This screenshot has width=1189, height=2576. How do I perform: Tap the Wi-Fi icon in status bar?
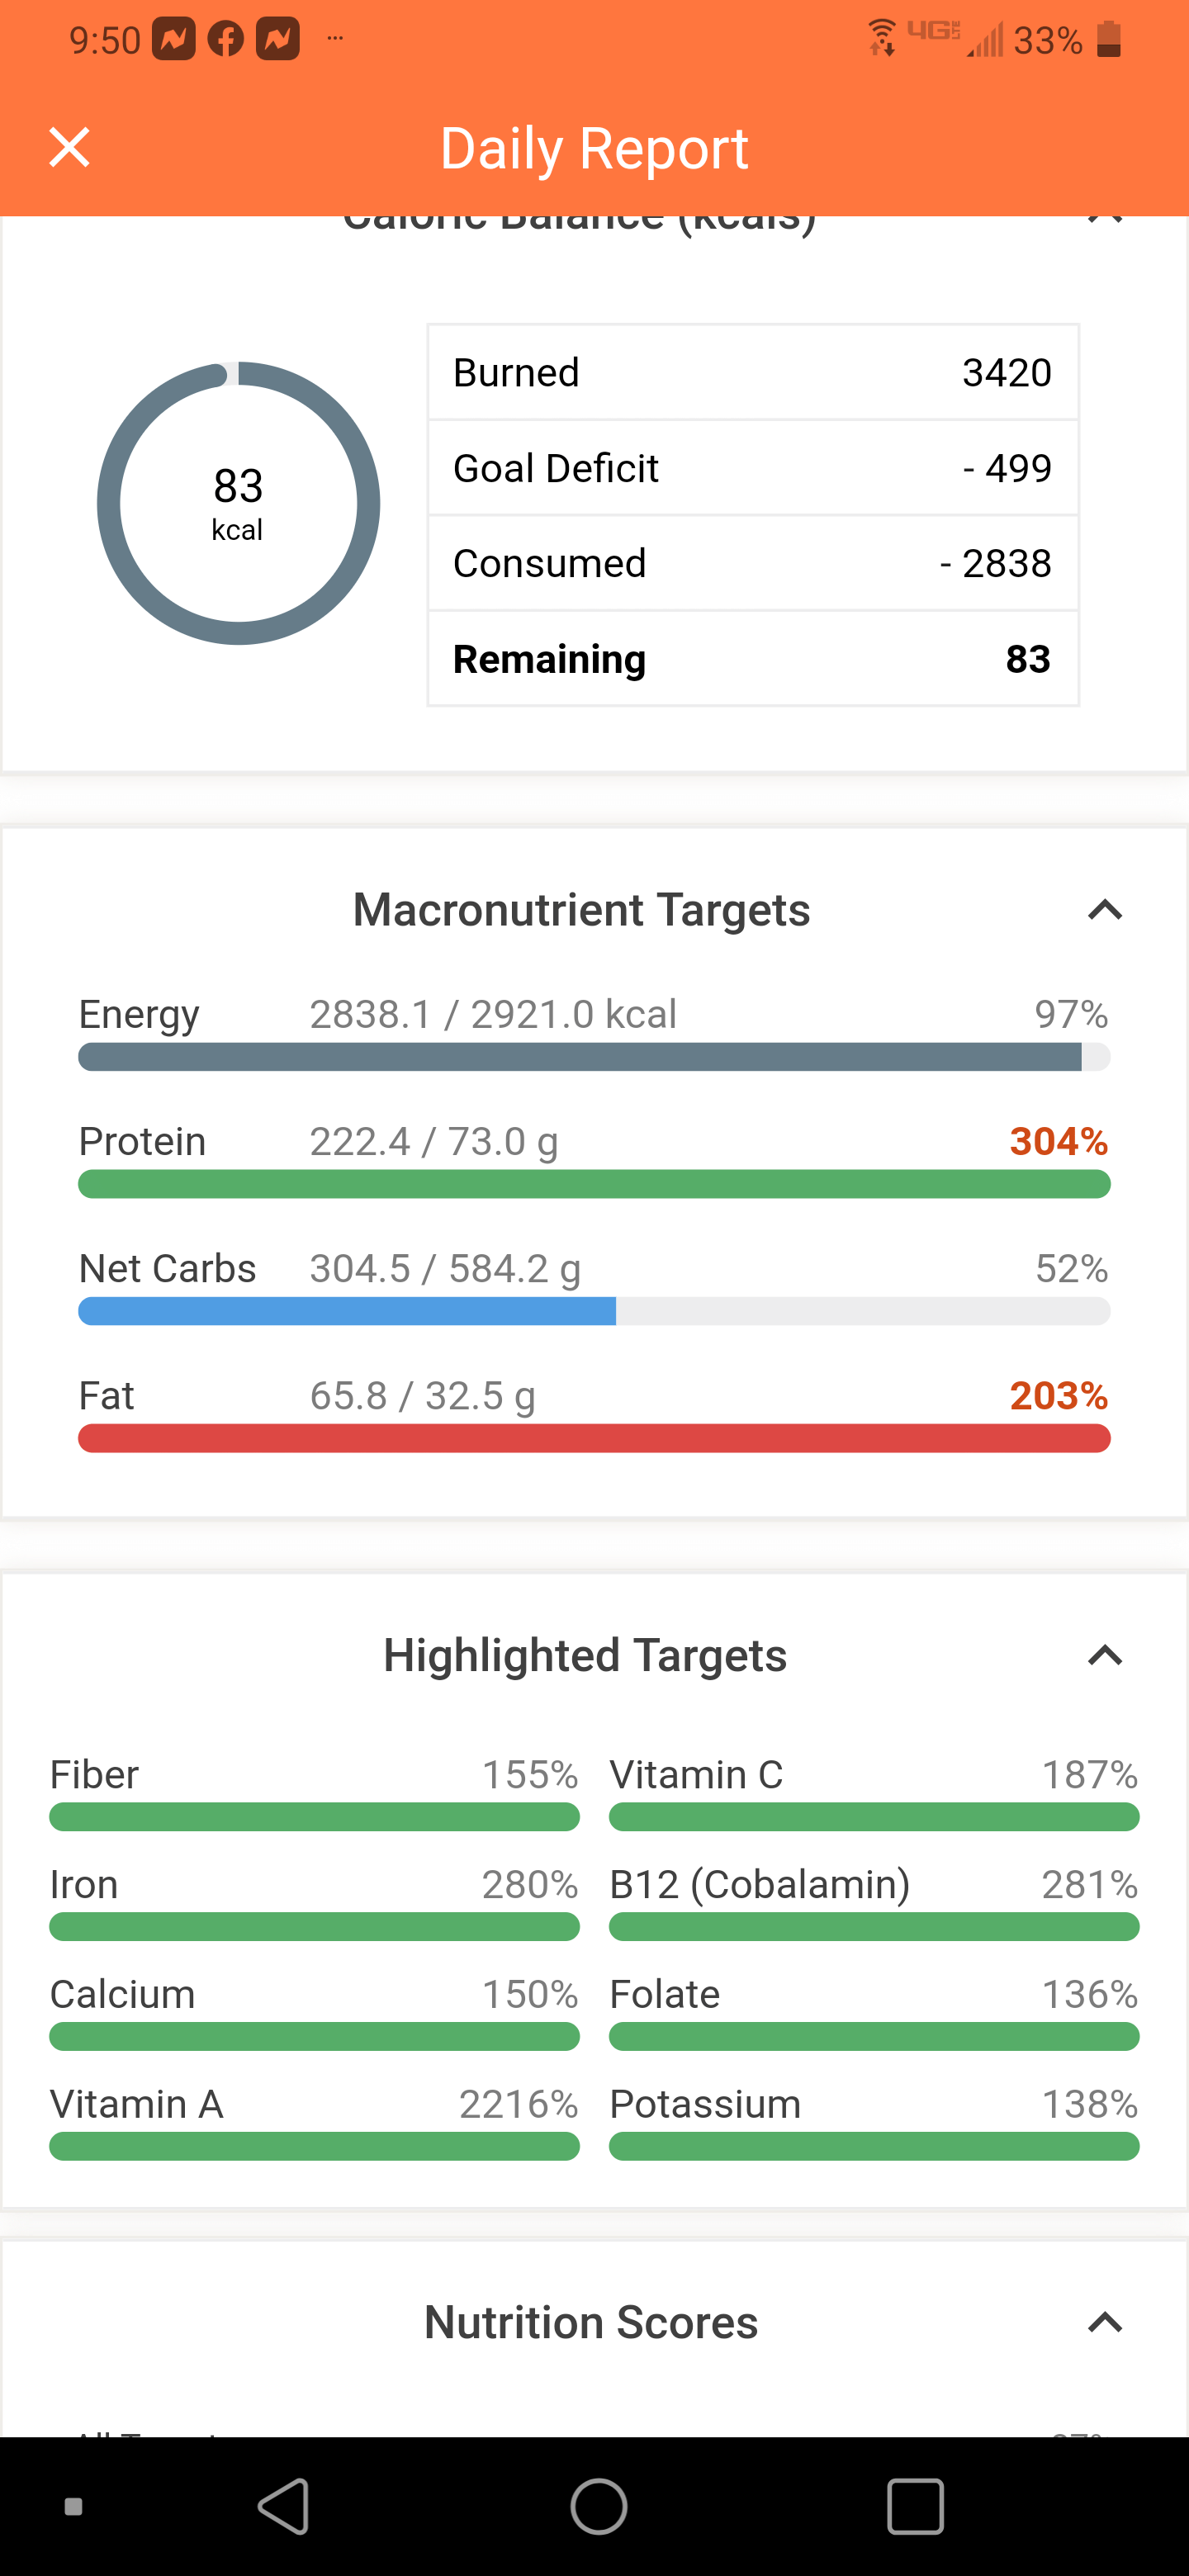[882, 37]
